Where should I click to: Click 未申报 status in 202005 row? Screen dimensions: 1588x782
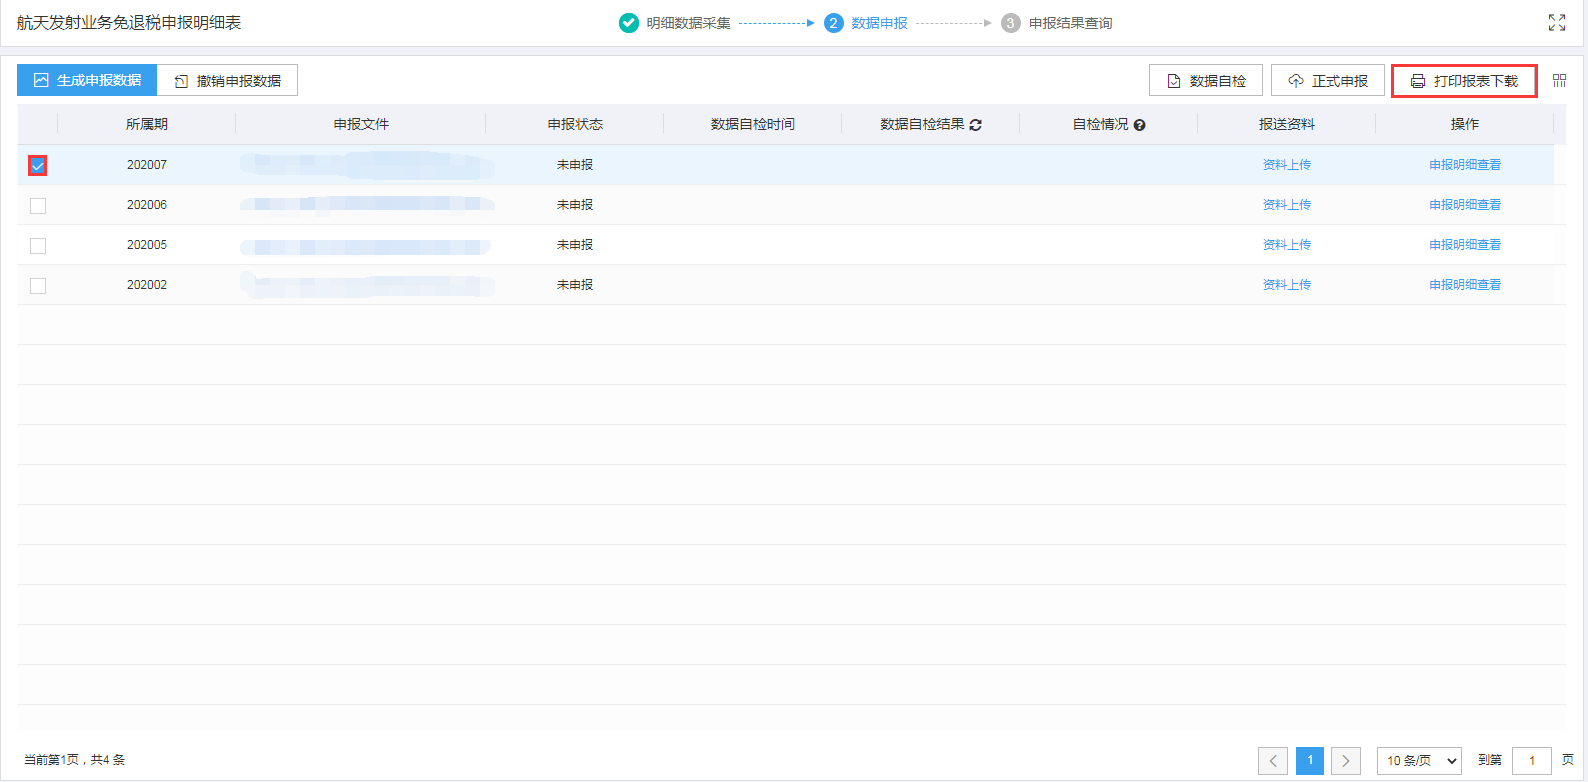click(575, 245)
